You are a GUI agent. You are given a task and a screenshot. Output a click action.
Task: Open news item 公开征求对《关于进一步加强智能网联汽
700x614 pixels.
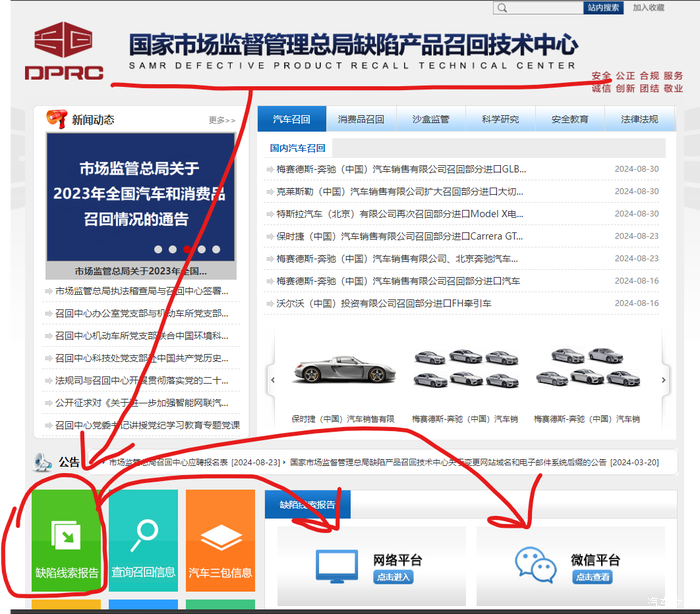(142, 403)
